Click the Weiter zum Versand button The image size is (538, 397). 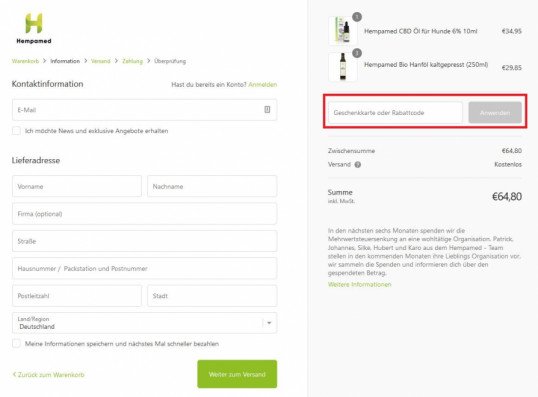pos(237,374)
